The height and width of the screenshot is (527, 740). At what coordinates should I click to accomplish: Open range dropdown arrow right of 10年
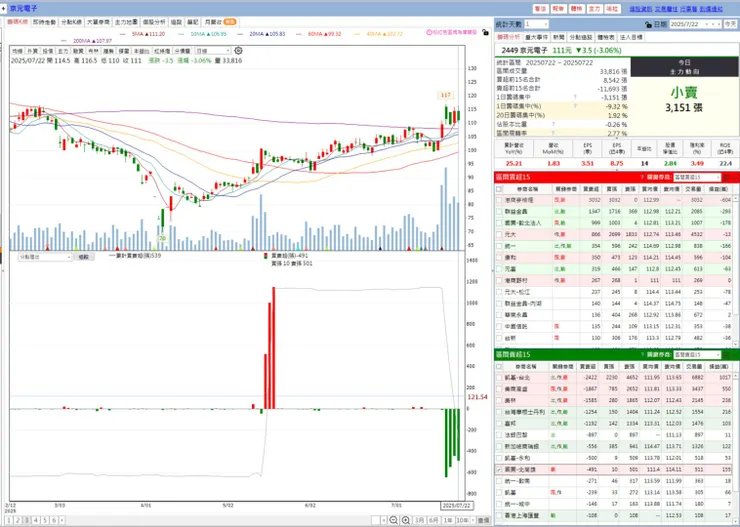(472, 520)
